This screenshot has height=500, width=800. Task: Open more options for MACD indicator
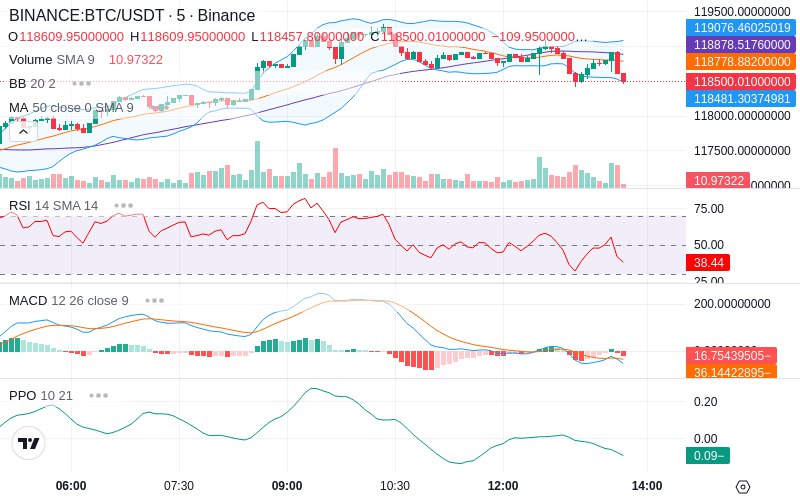point(155,301)
